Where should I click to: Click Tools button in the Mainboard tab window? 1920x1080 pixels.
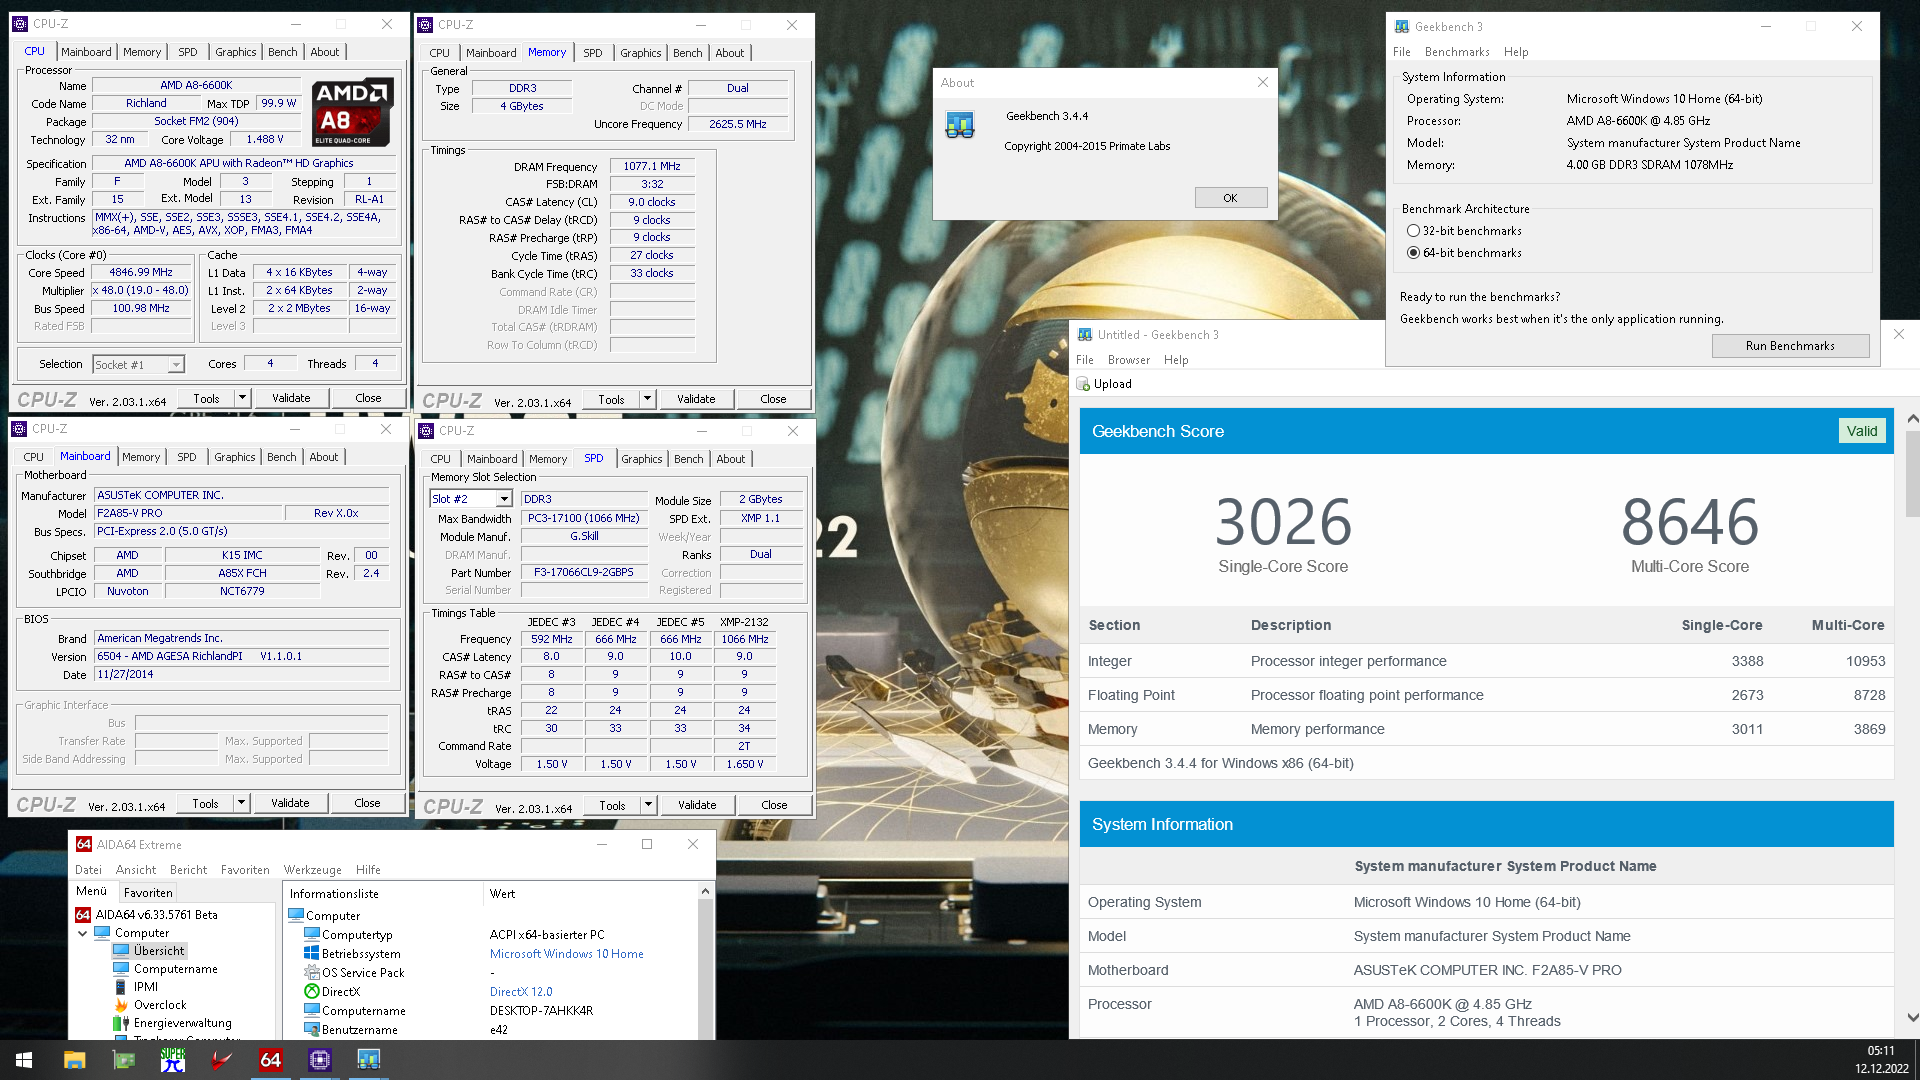(205, 803)
